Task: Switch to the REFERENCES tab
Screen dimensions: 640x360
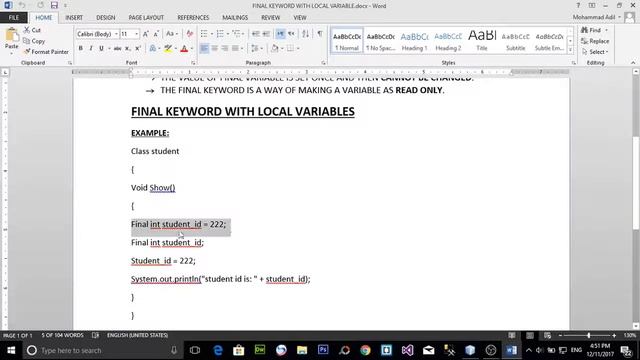Action: point(193,18)
